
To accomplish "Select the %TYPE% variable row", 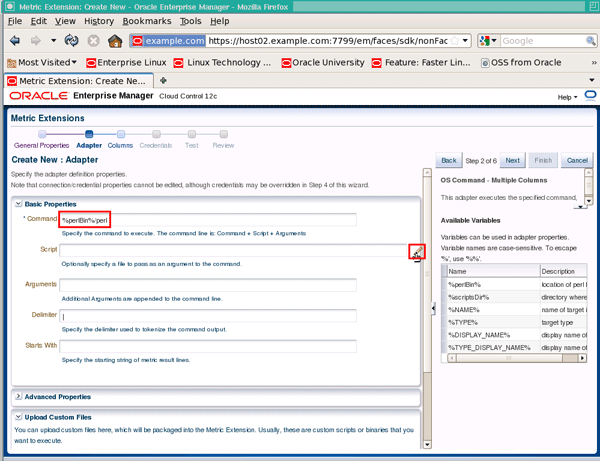I will click(514, 322).
